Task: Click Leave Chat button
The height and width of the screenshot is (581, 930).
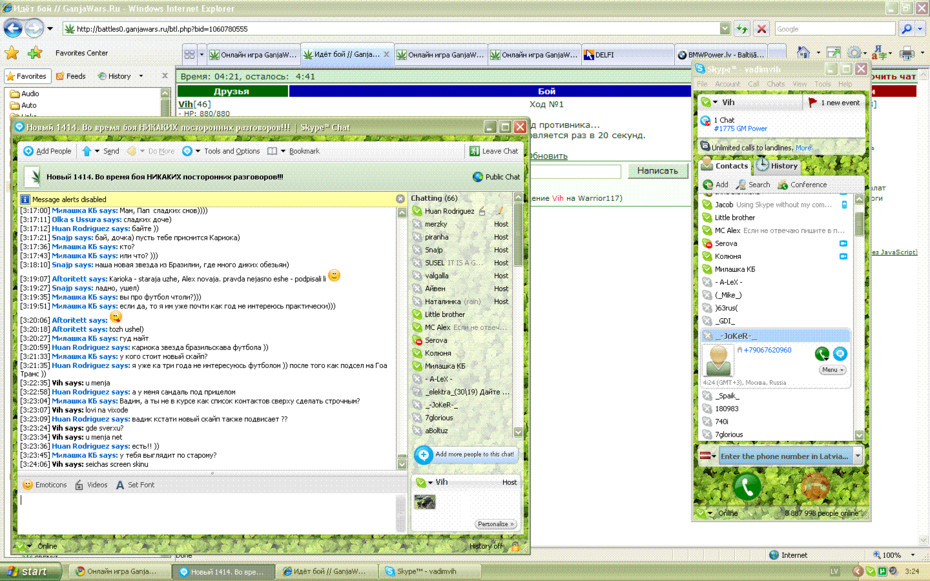Action: click(x=494, y=151)
